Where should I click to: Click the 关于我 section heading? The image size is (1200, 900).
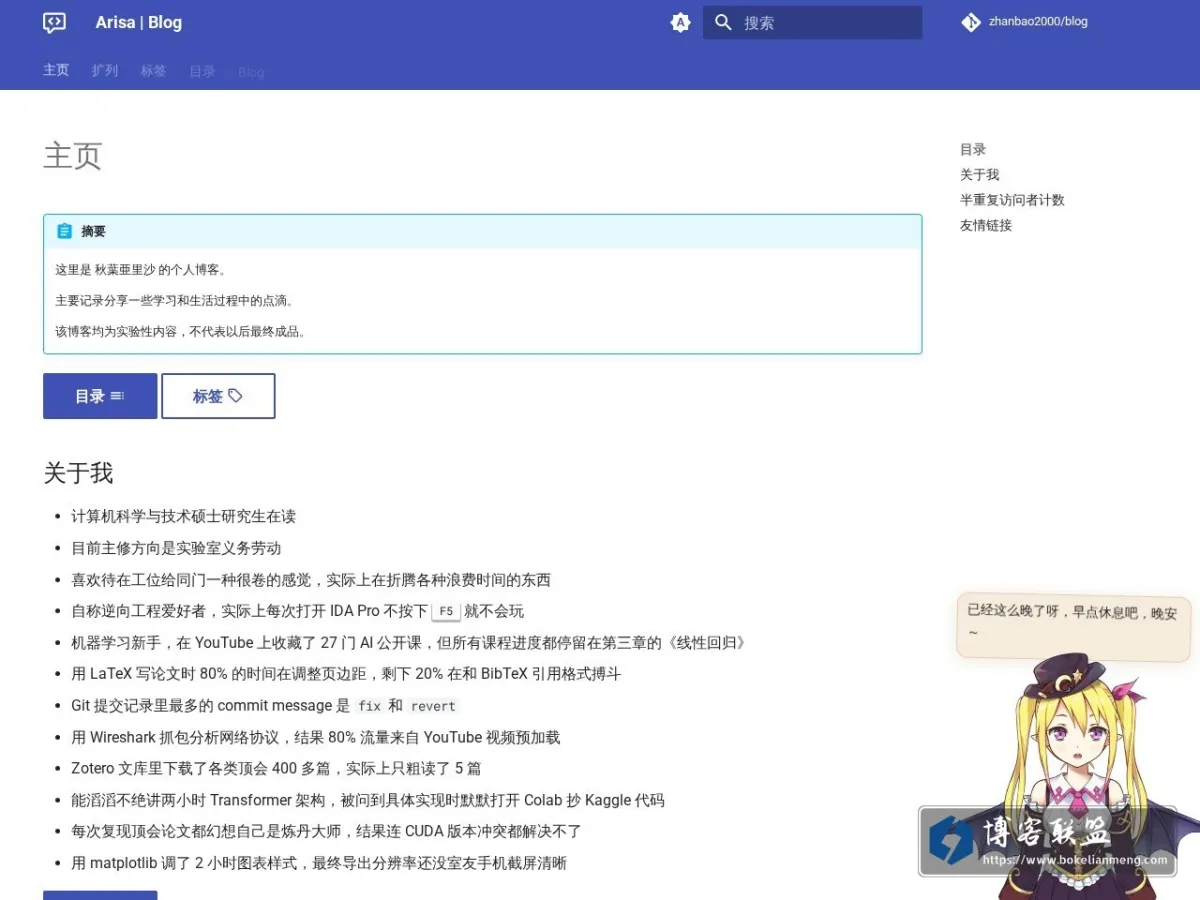coord(78,473)
